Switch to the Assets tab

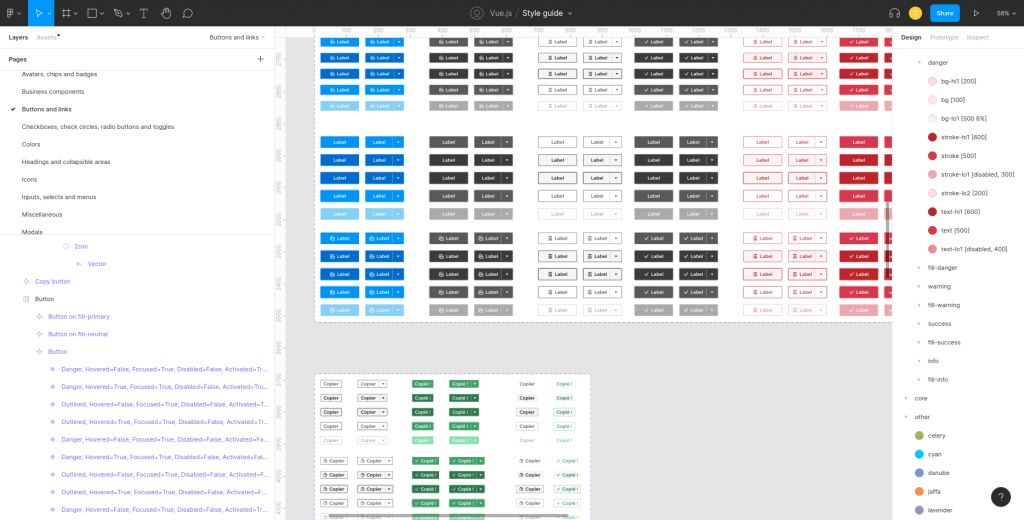tap(46, 37)
